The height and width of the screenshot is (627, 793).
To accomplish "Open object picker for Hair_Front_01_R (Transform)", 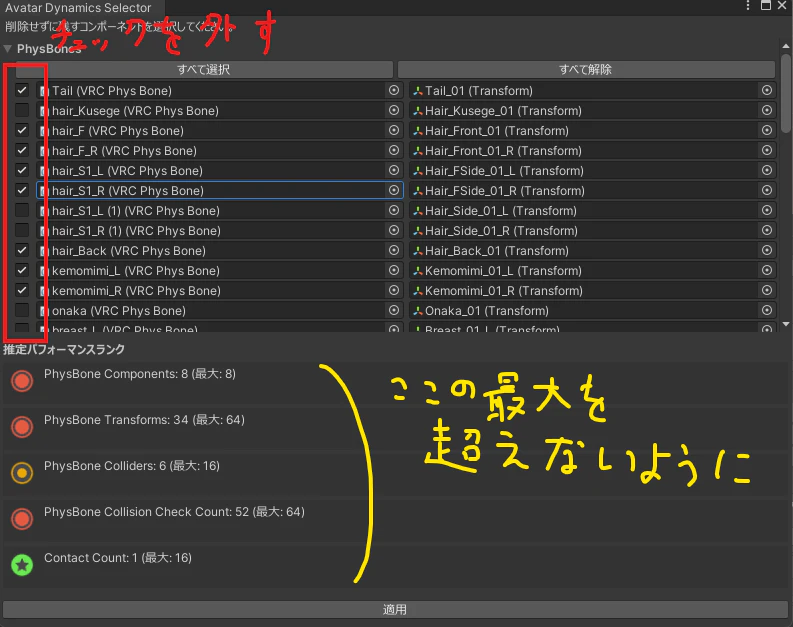I will pos(767,150).
